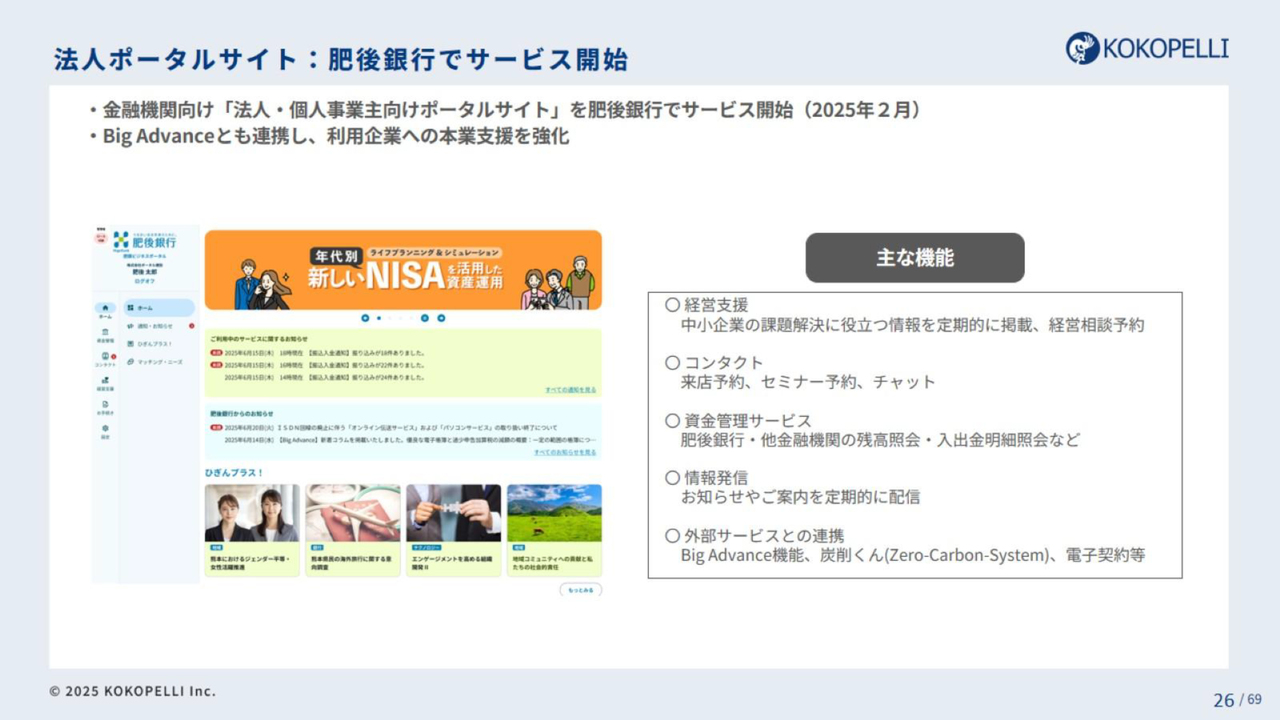Click the NISA promotional banner

(403, 270)
